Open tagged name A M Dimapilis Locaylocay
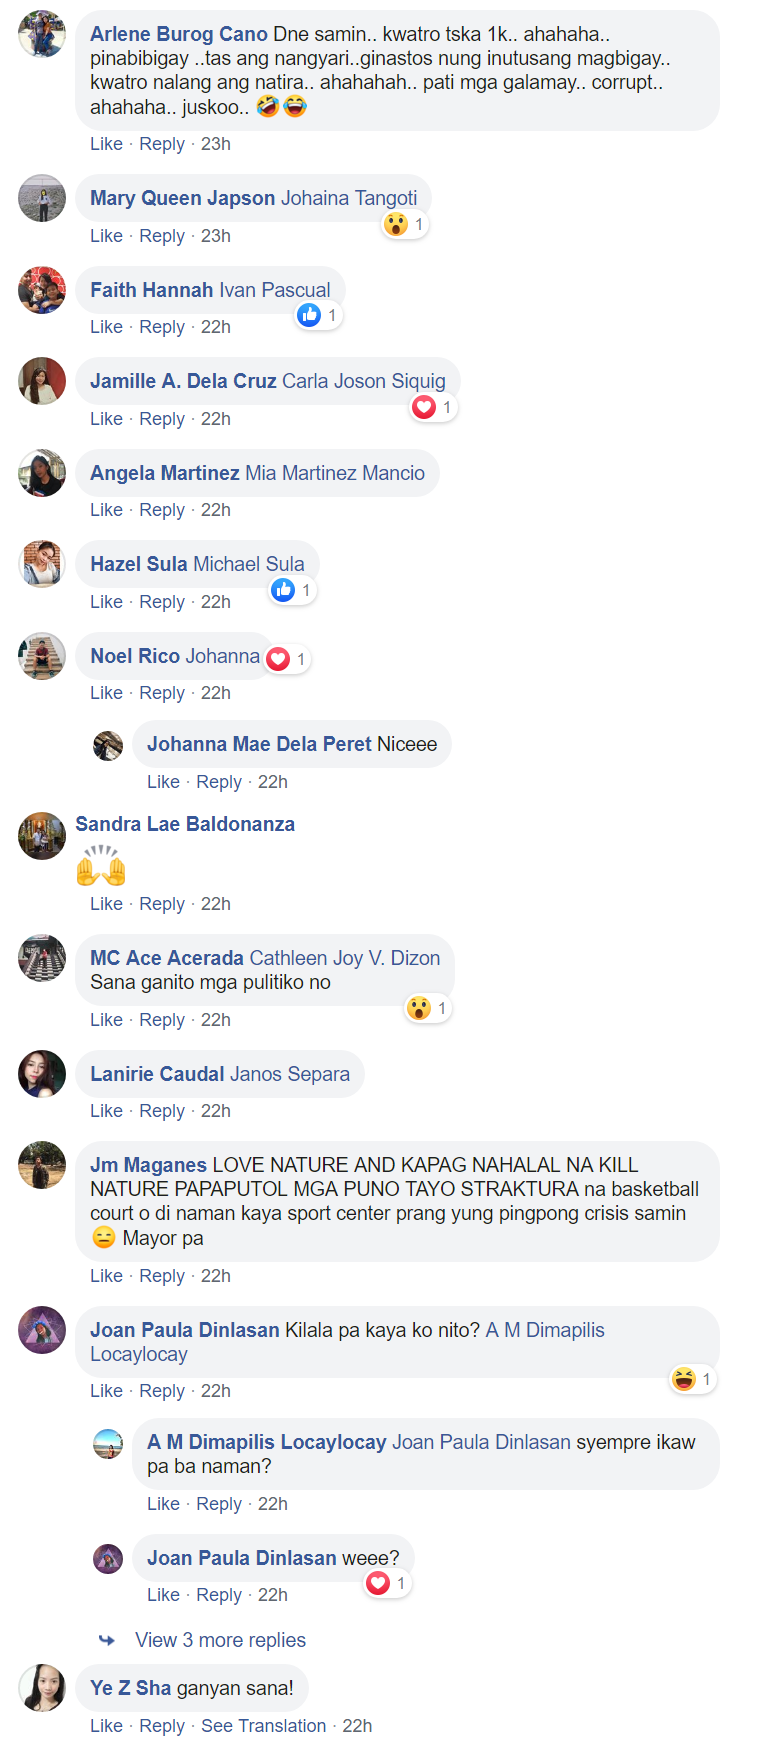 (x=347, y=1342)
